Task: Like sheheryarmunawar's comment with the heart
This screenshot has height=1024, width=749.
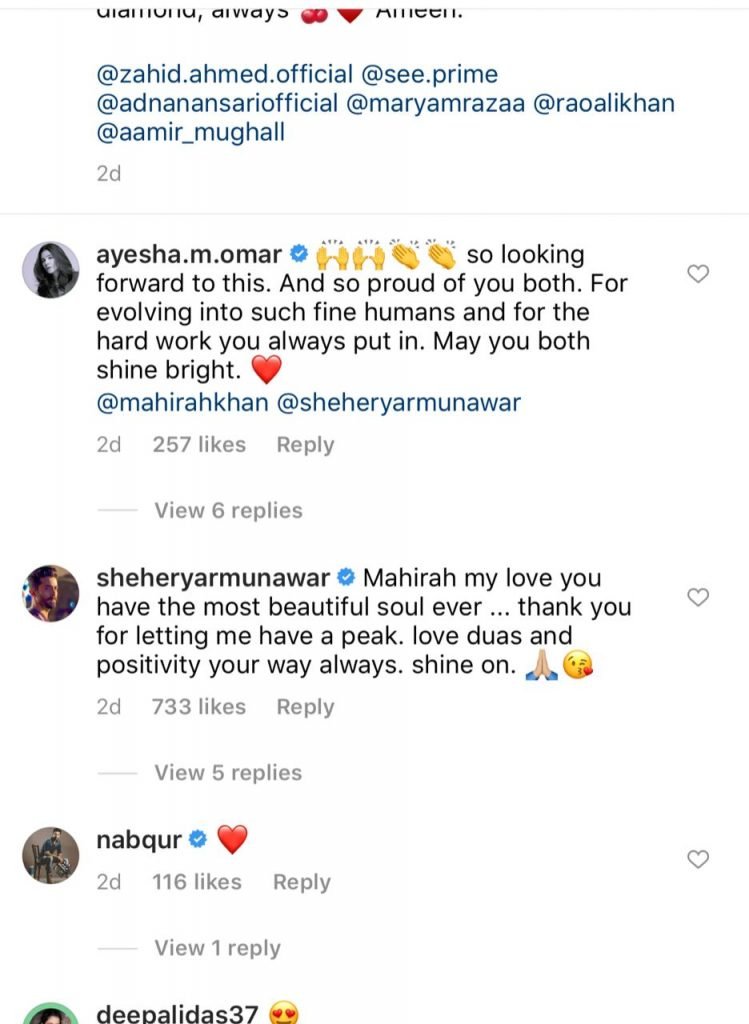Action: pyautogui.click(x=699, y=597)
